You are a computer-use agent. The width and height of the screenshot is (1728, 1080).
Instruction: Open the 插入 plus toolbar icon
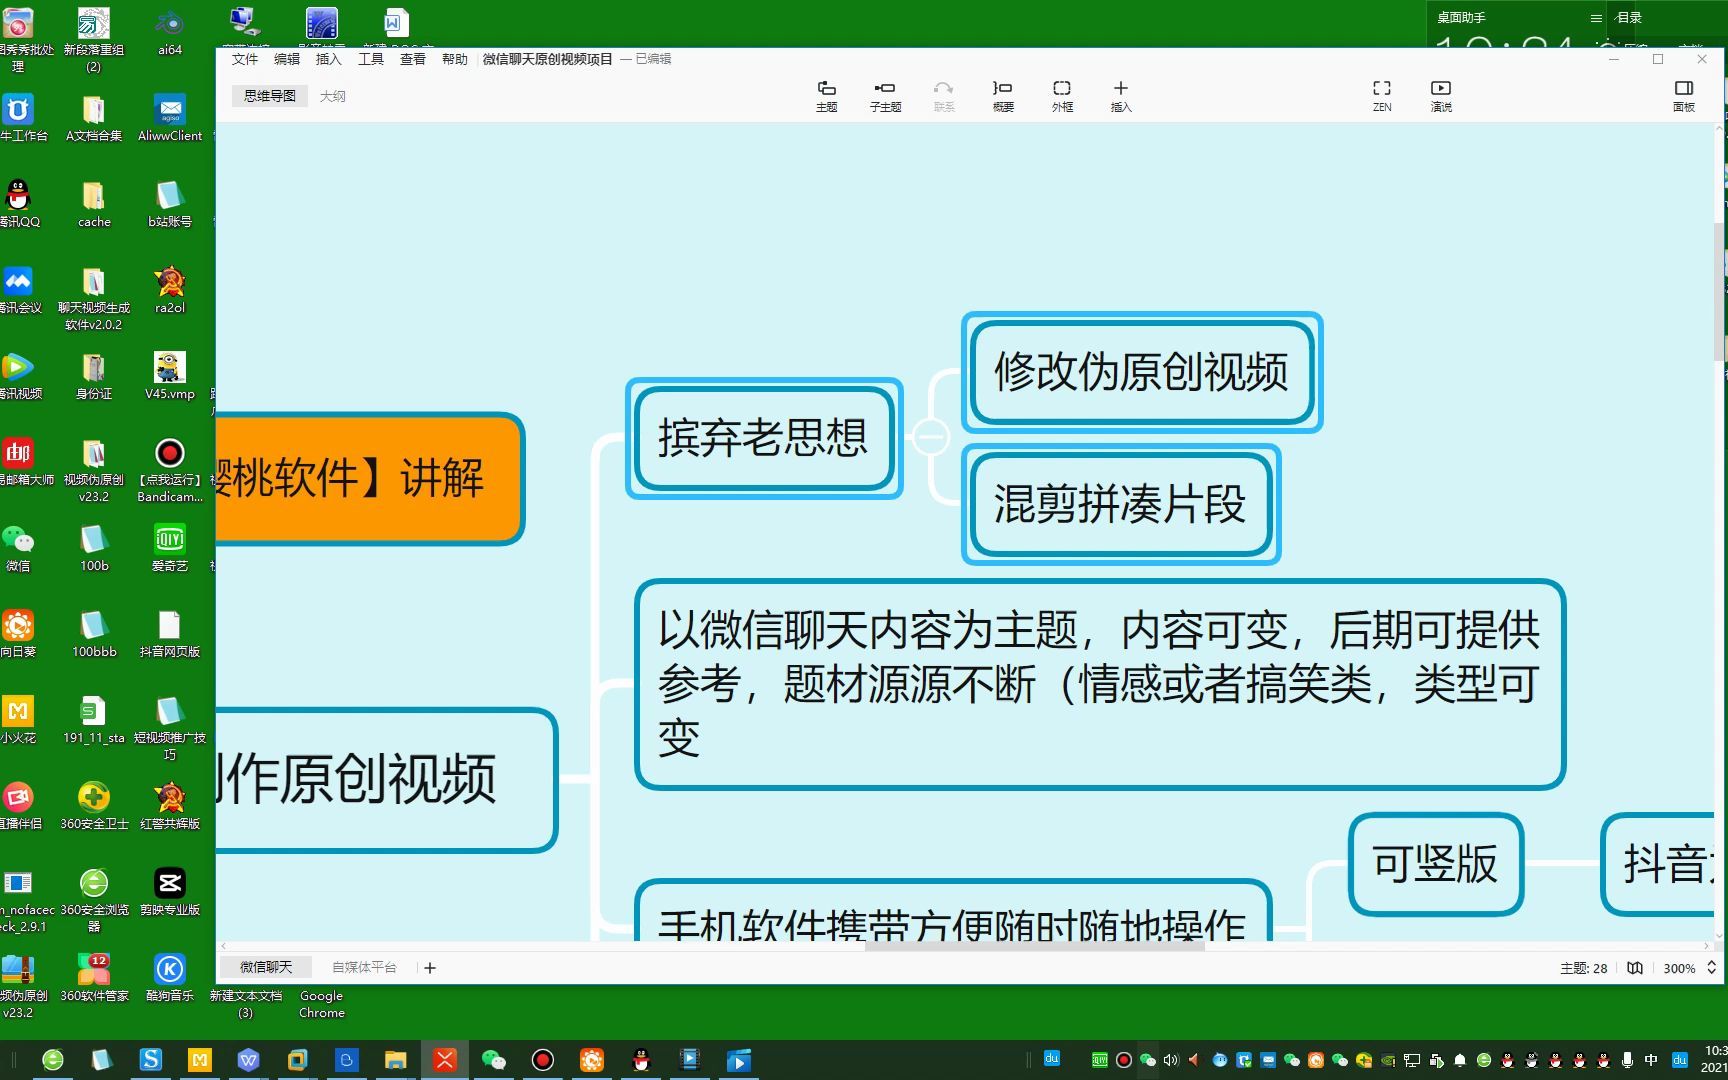click(1121, 95)
